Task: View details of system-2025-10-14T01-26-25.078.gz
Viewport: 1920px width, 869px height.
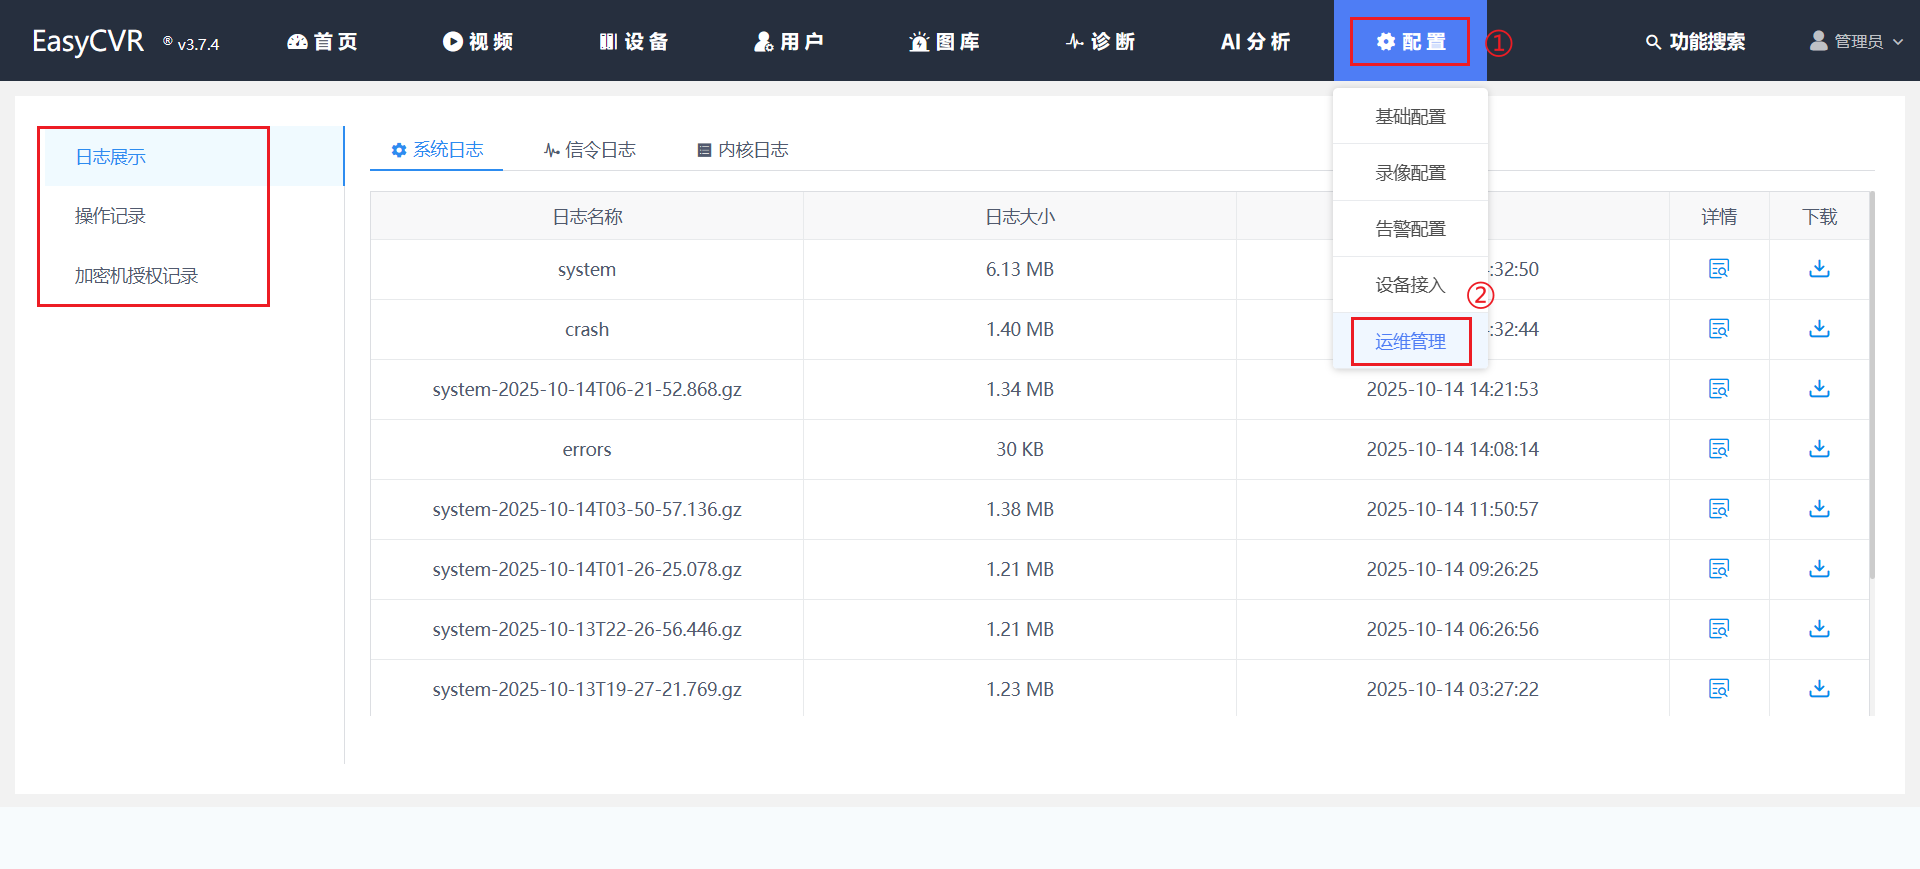Action: 1718,569
